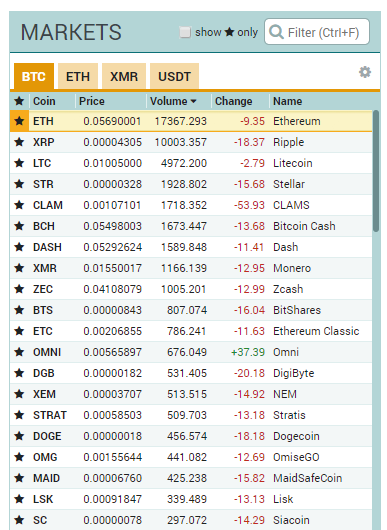The height and width of the screenshot is (530, 387).
Task: Star the DOGE coin row
Action: (x=19, y=436)
